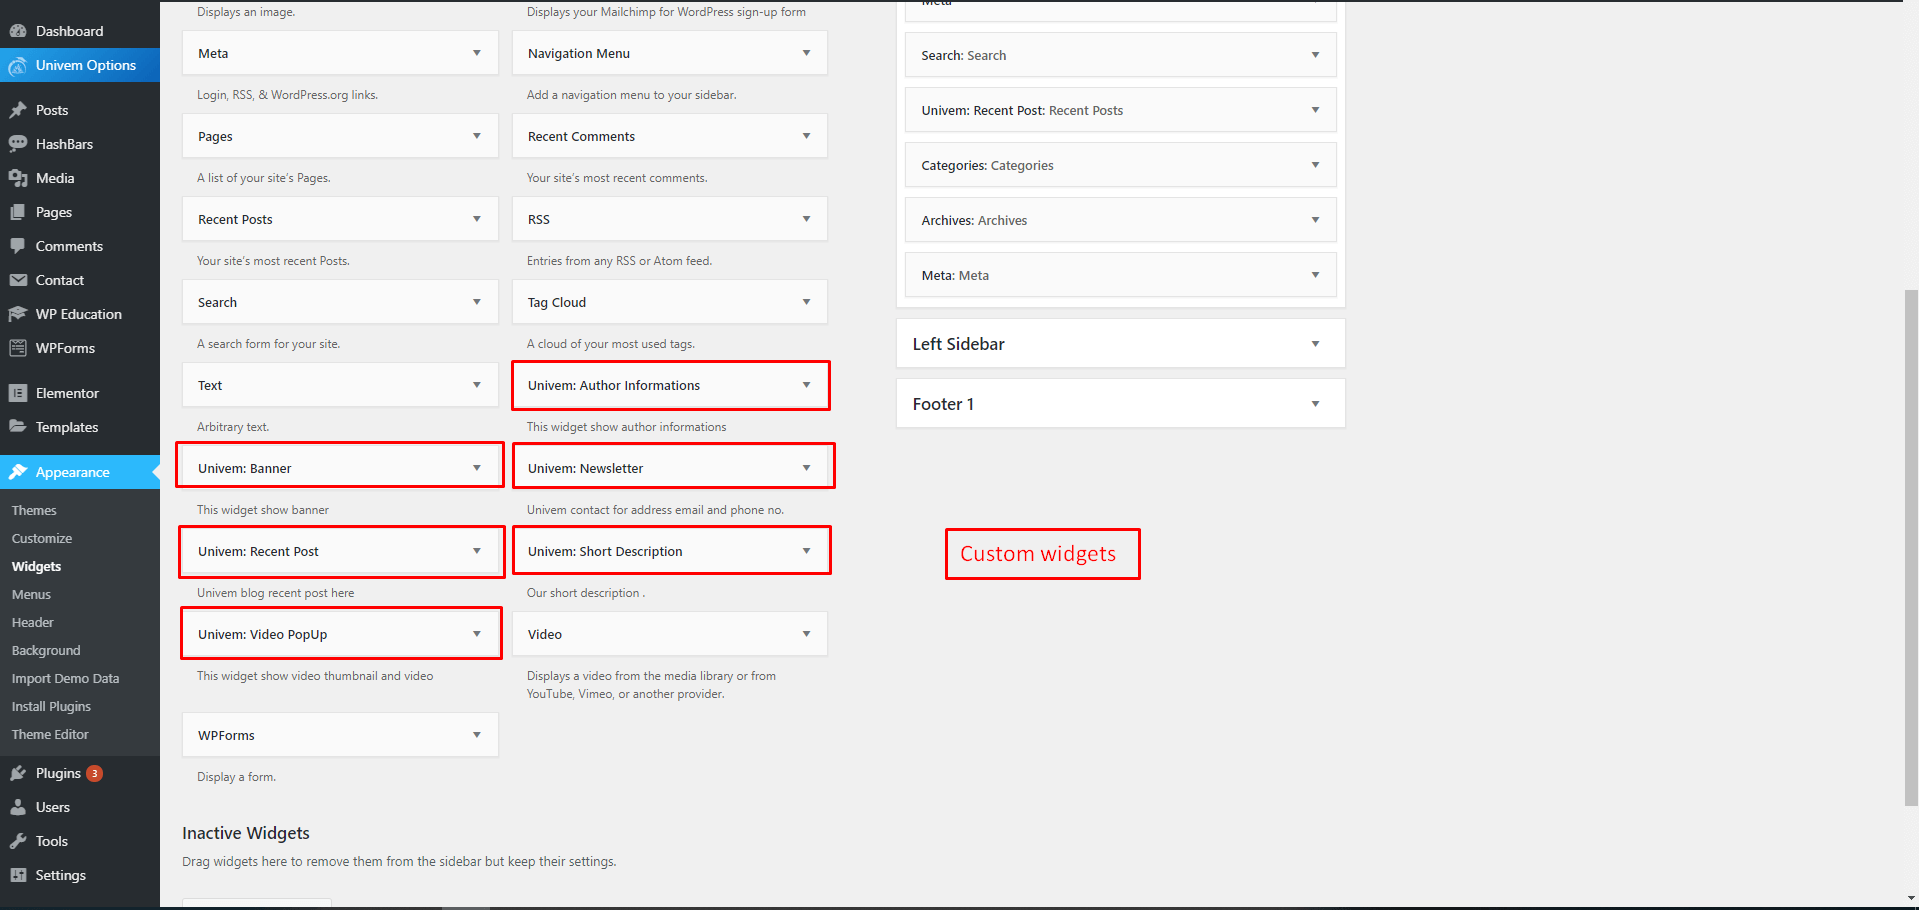Click the Pages icon in sidebar
This screenshot has height=910, width=1919.
click(x=18, y=212)
